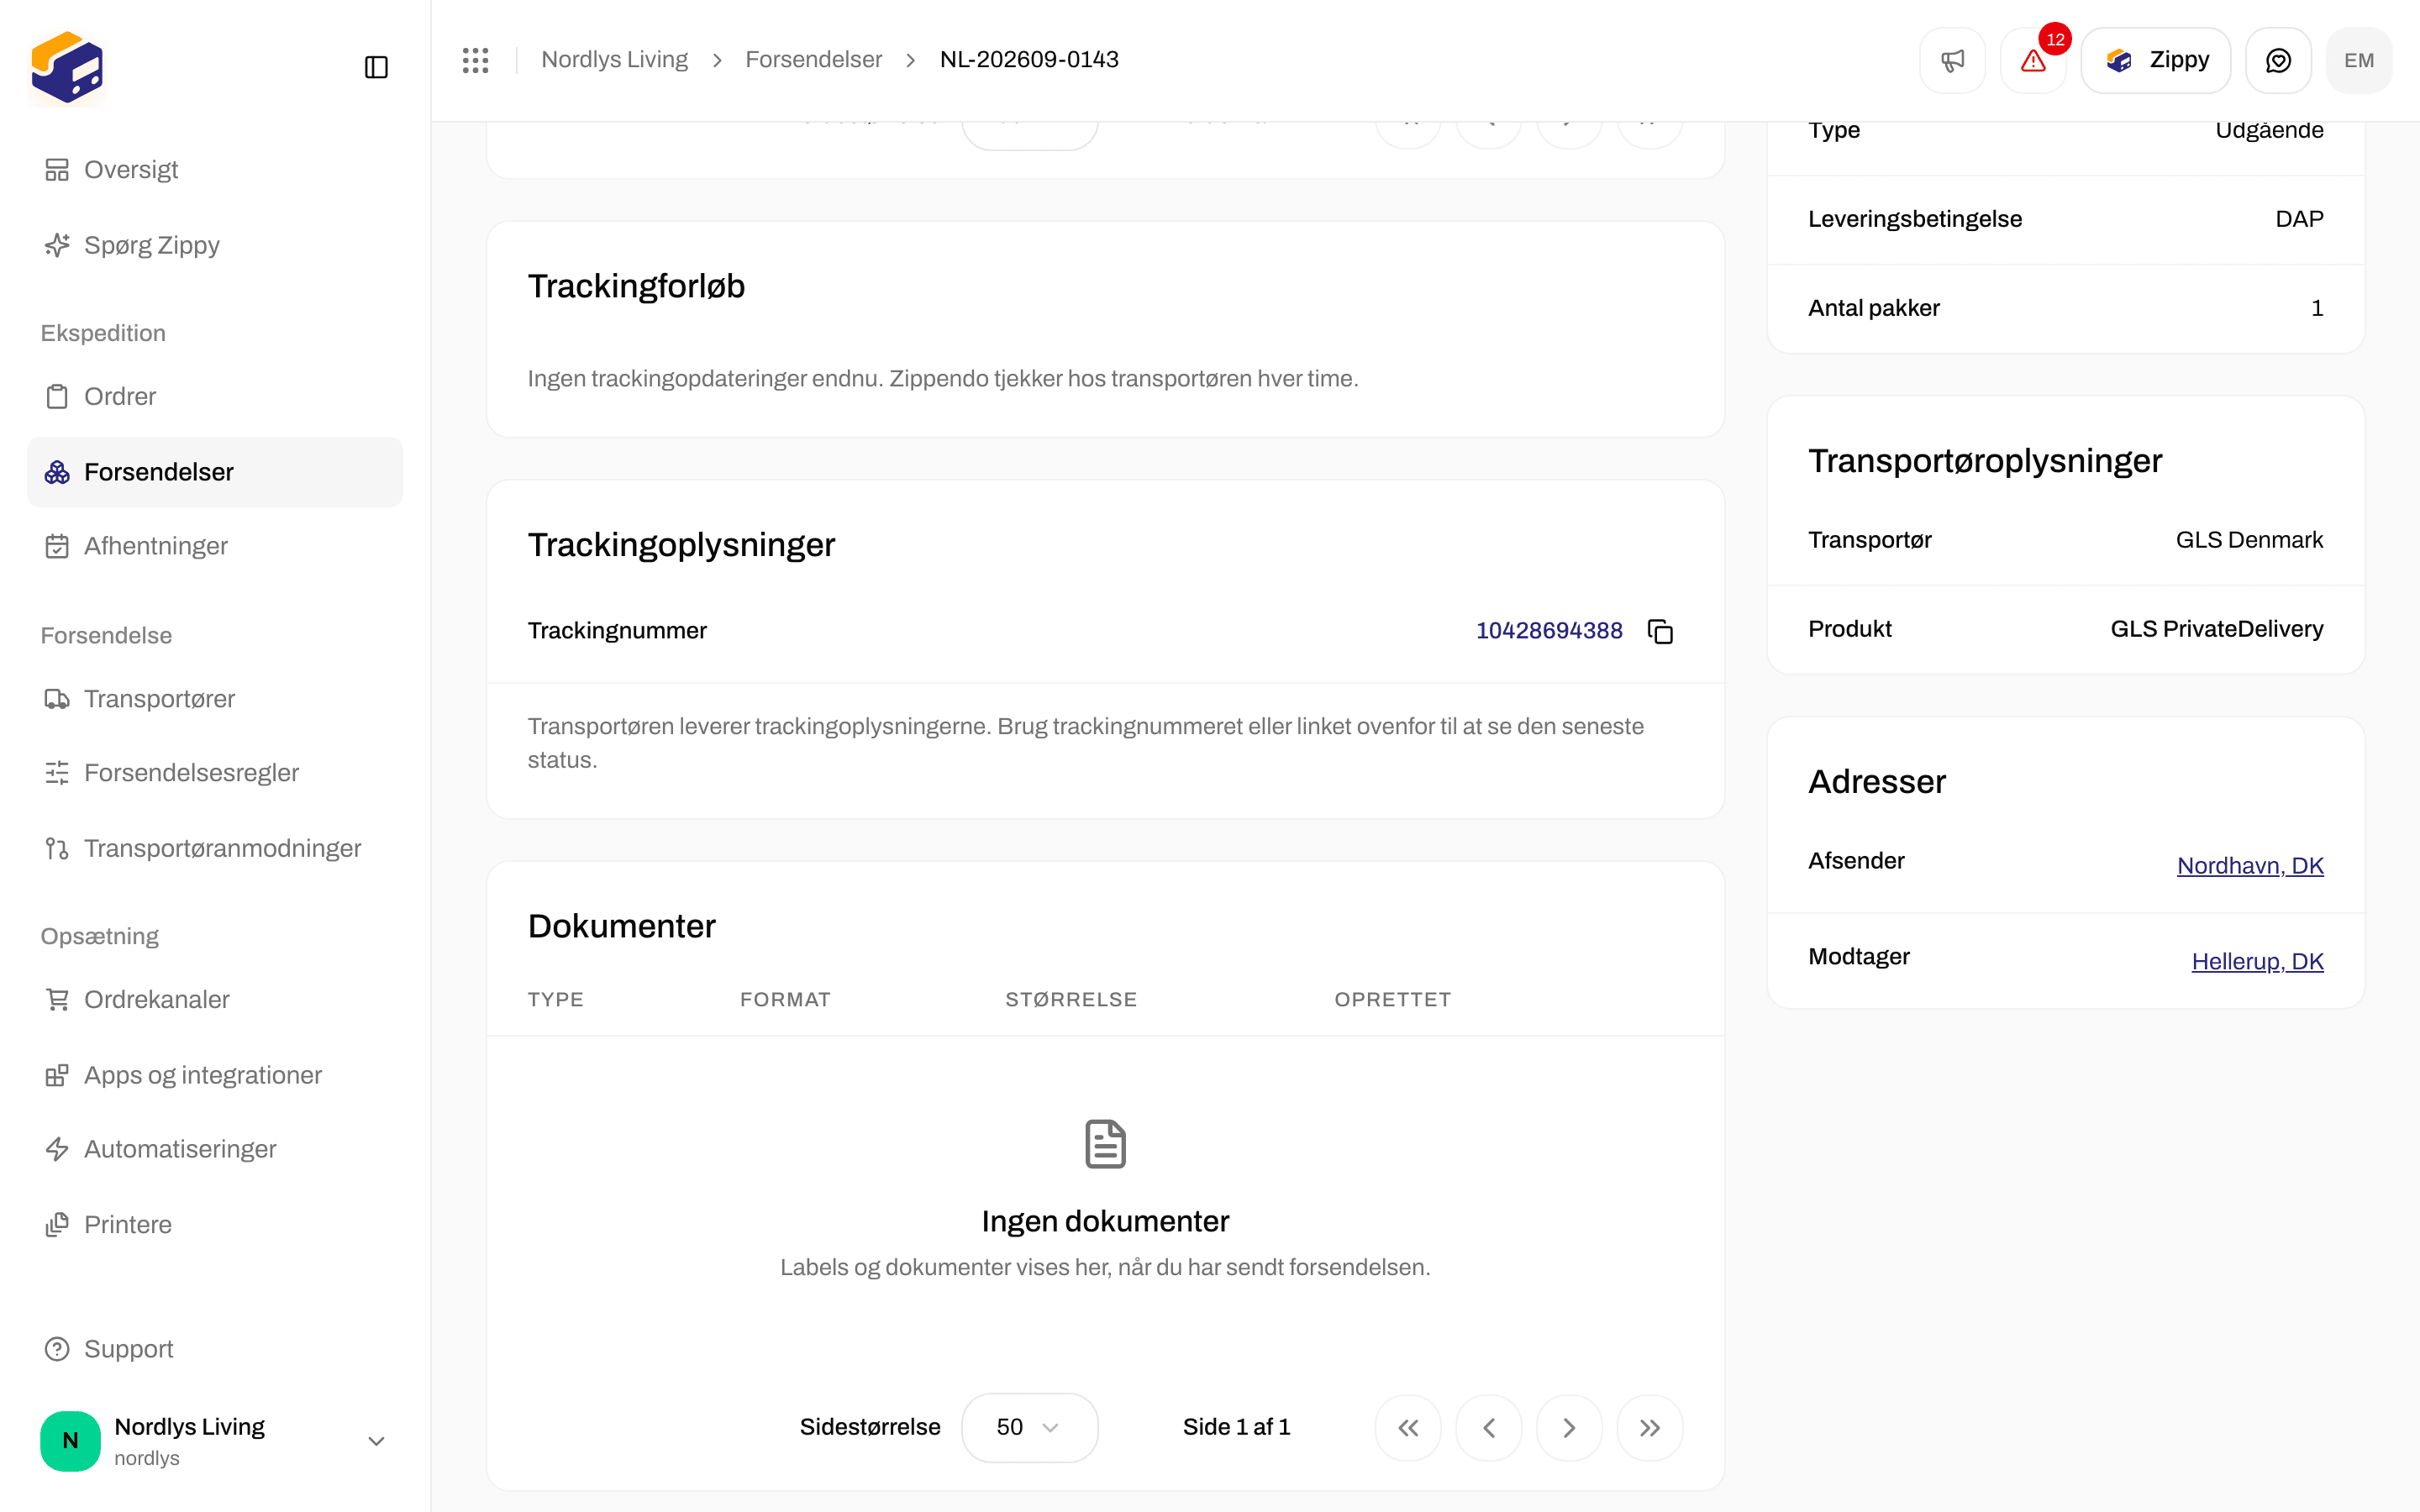Collapse the sidebar with panel icon
The height and width of the screenshot is (1512, 2420).
coord(376,67)
